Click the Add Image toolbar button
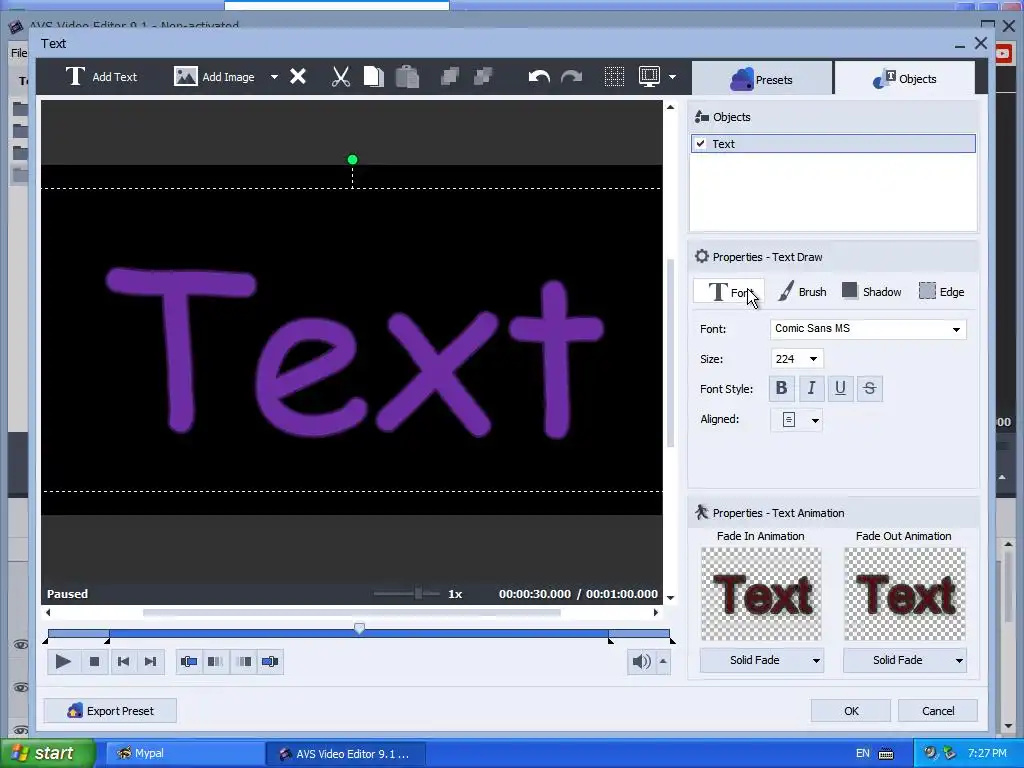The width and height of the screenshot is (1024, 768). pos(214,77)
